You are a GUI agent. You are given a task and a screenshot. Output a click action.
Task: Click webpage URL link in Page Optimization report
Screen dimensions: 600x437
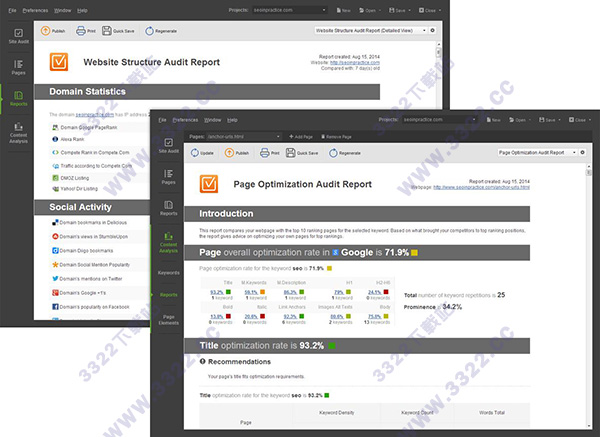pos(481,187)
